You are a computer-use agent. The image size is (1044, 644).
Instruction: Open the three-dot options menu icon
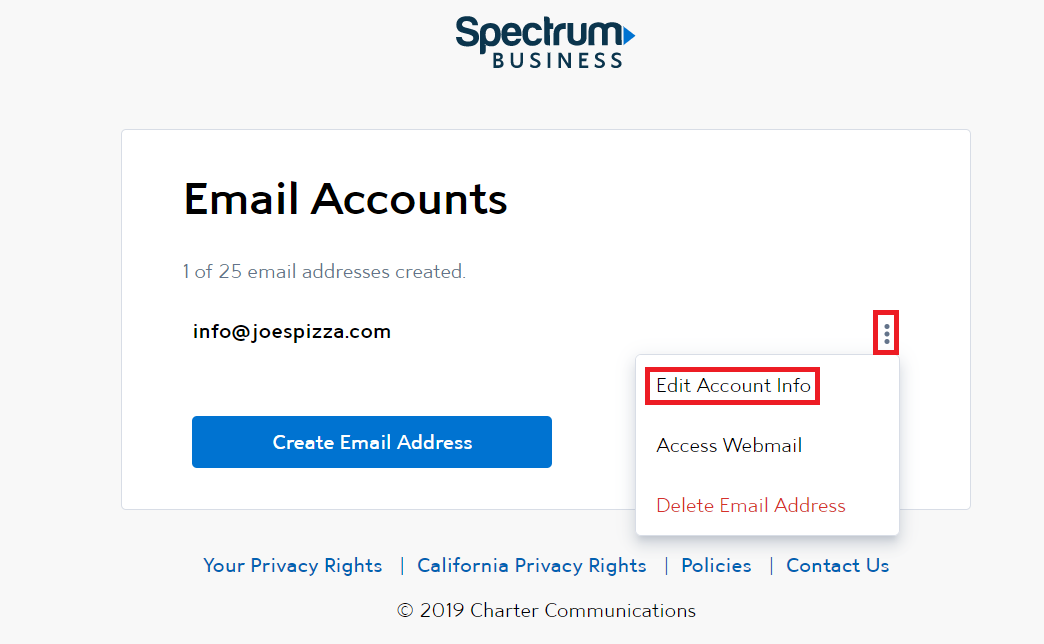point(886,334)
